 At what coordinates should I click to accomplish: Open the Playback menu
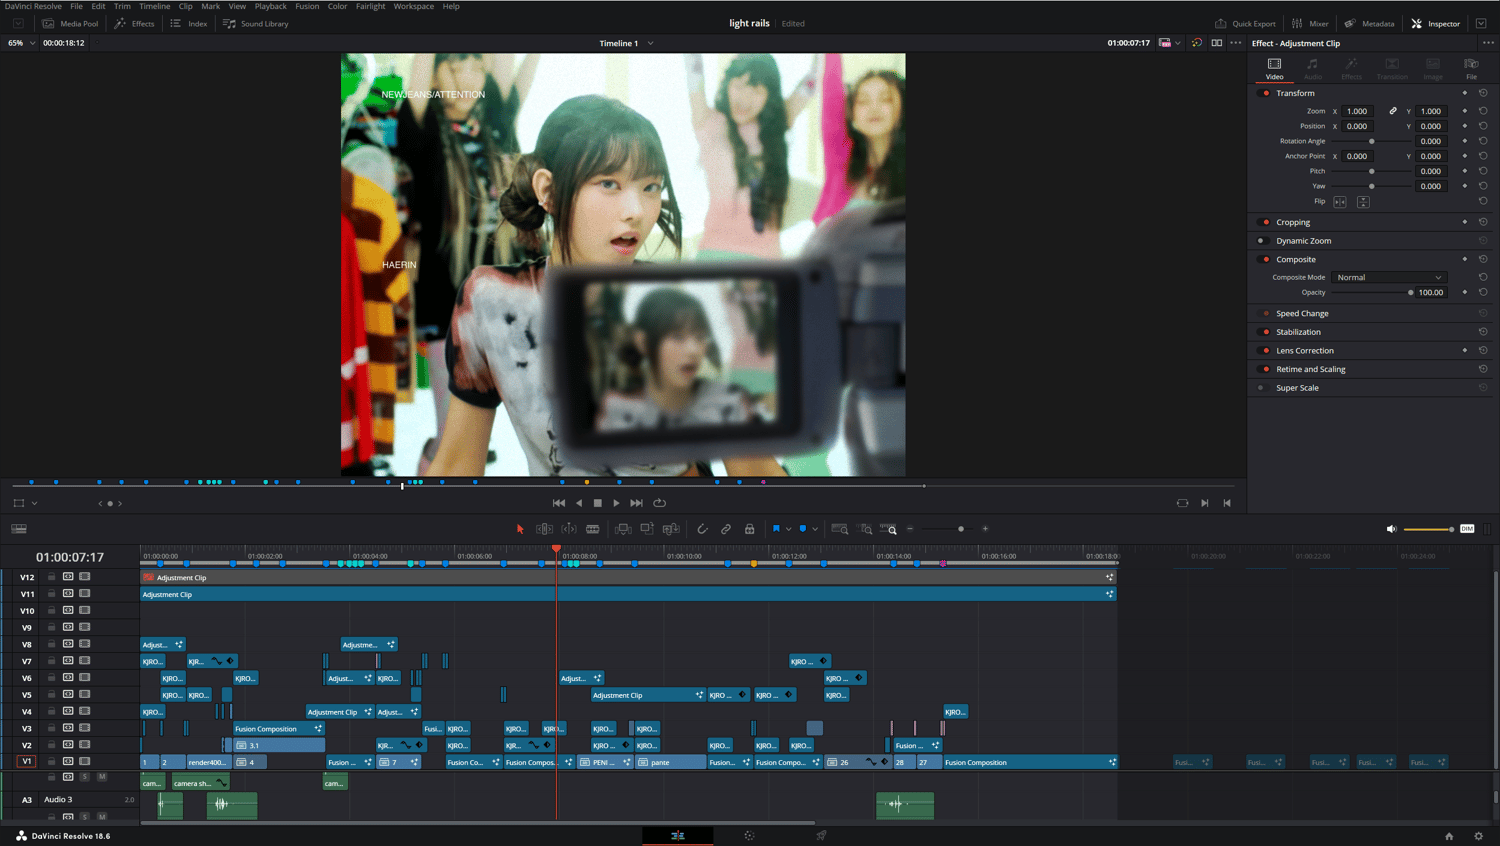click(x=270, y=6)
